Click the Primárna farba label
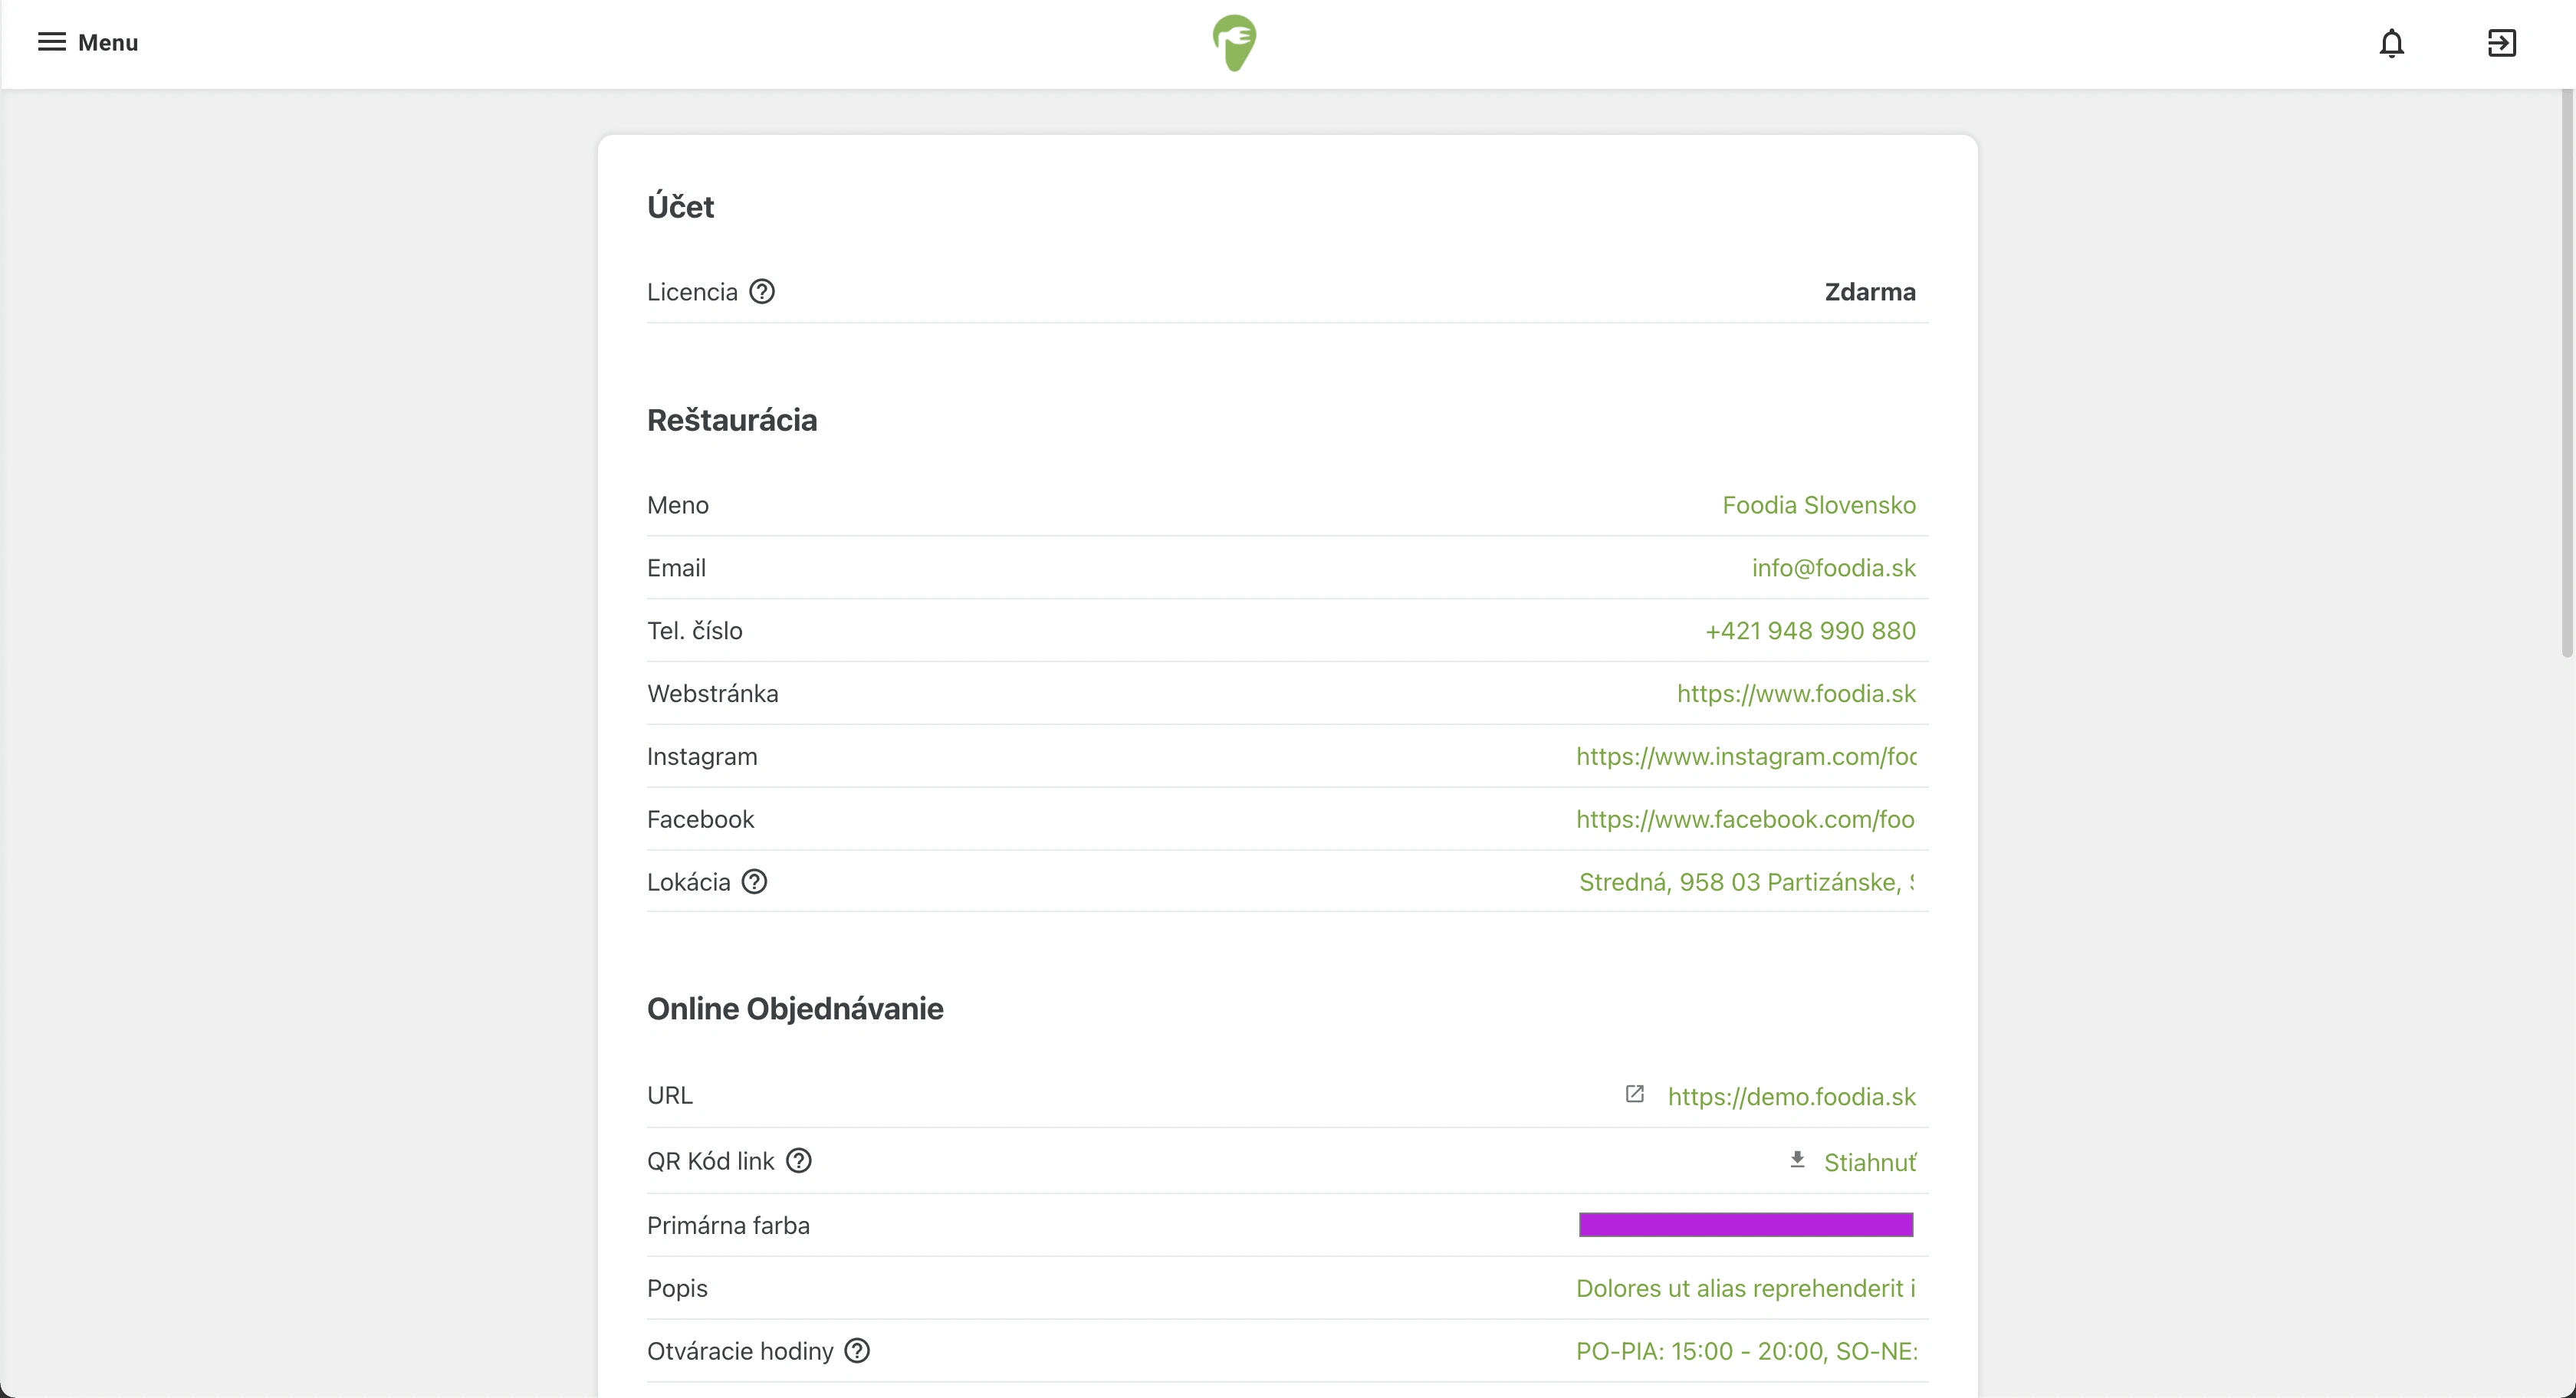The width and height of the screenshot is (2576, 1398). tap(728, 1226)
